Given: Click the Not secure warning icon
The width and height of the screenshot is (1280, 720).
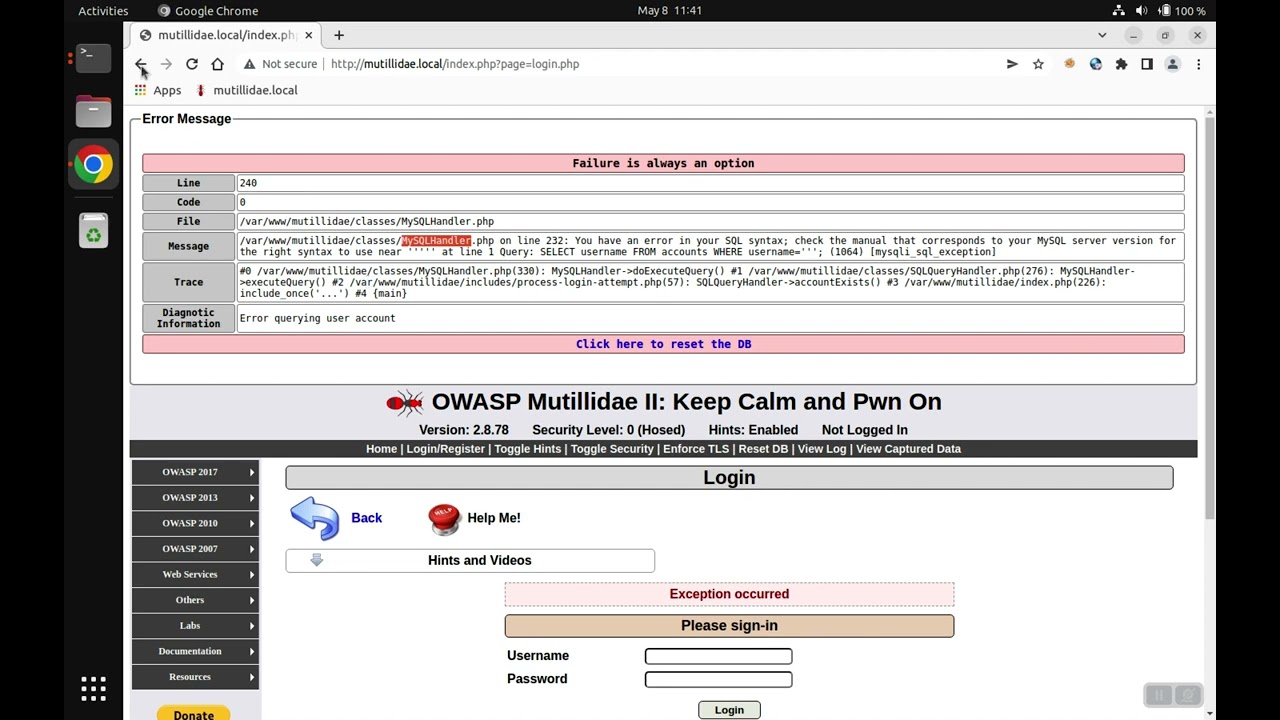Looking at the screenshot, I should 249,64.
